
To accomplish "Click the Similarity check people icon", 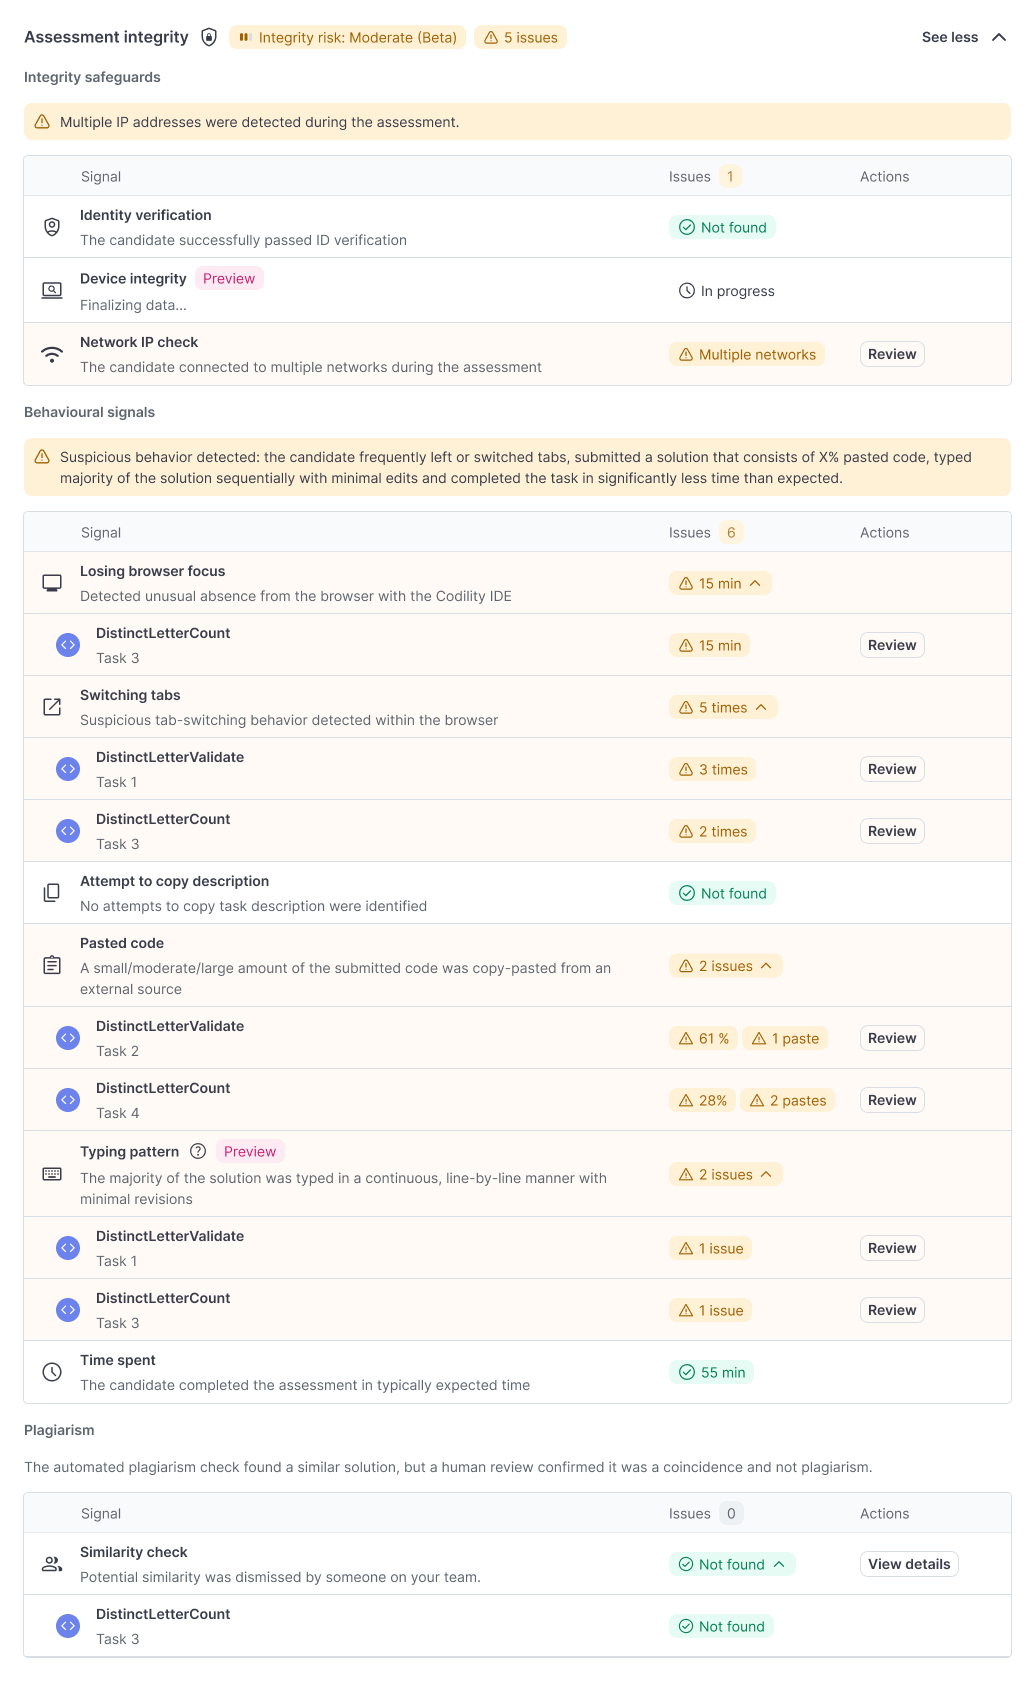I will tap(52, 1564).
